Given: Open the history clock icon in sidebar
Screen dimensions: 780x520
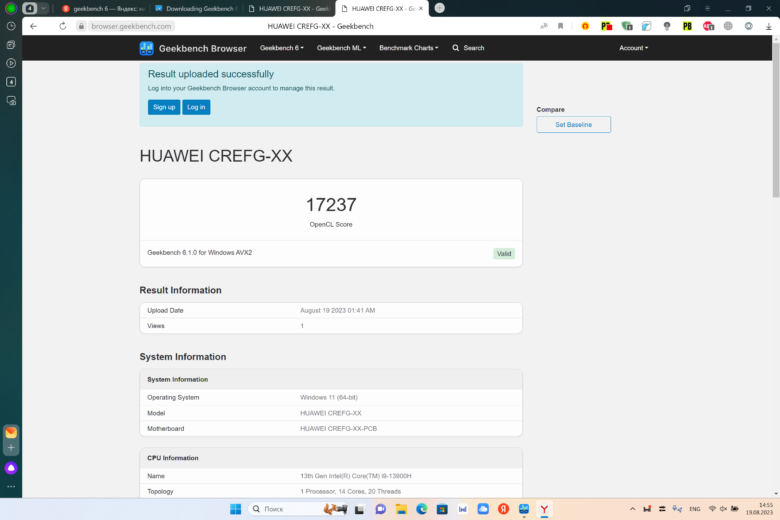Looking at the screenshot, I should point(11,26).
